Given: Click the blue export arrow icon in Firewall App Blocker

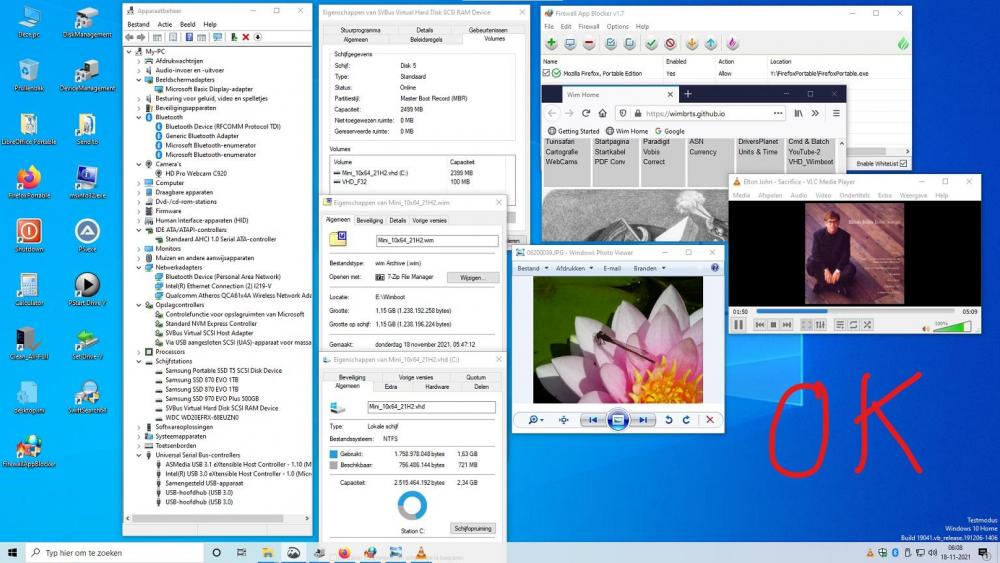Looking at the screenshot, I should [710, 43].
